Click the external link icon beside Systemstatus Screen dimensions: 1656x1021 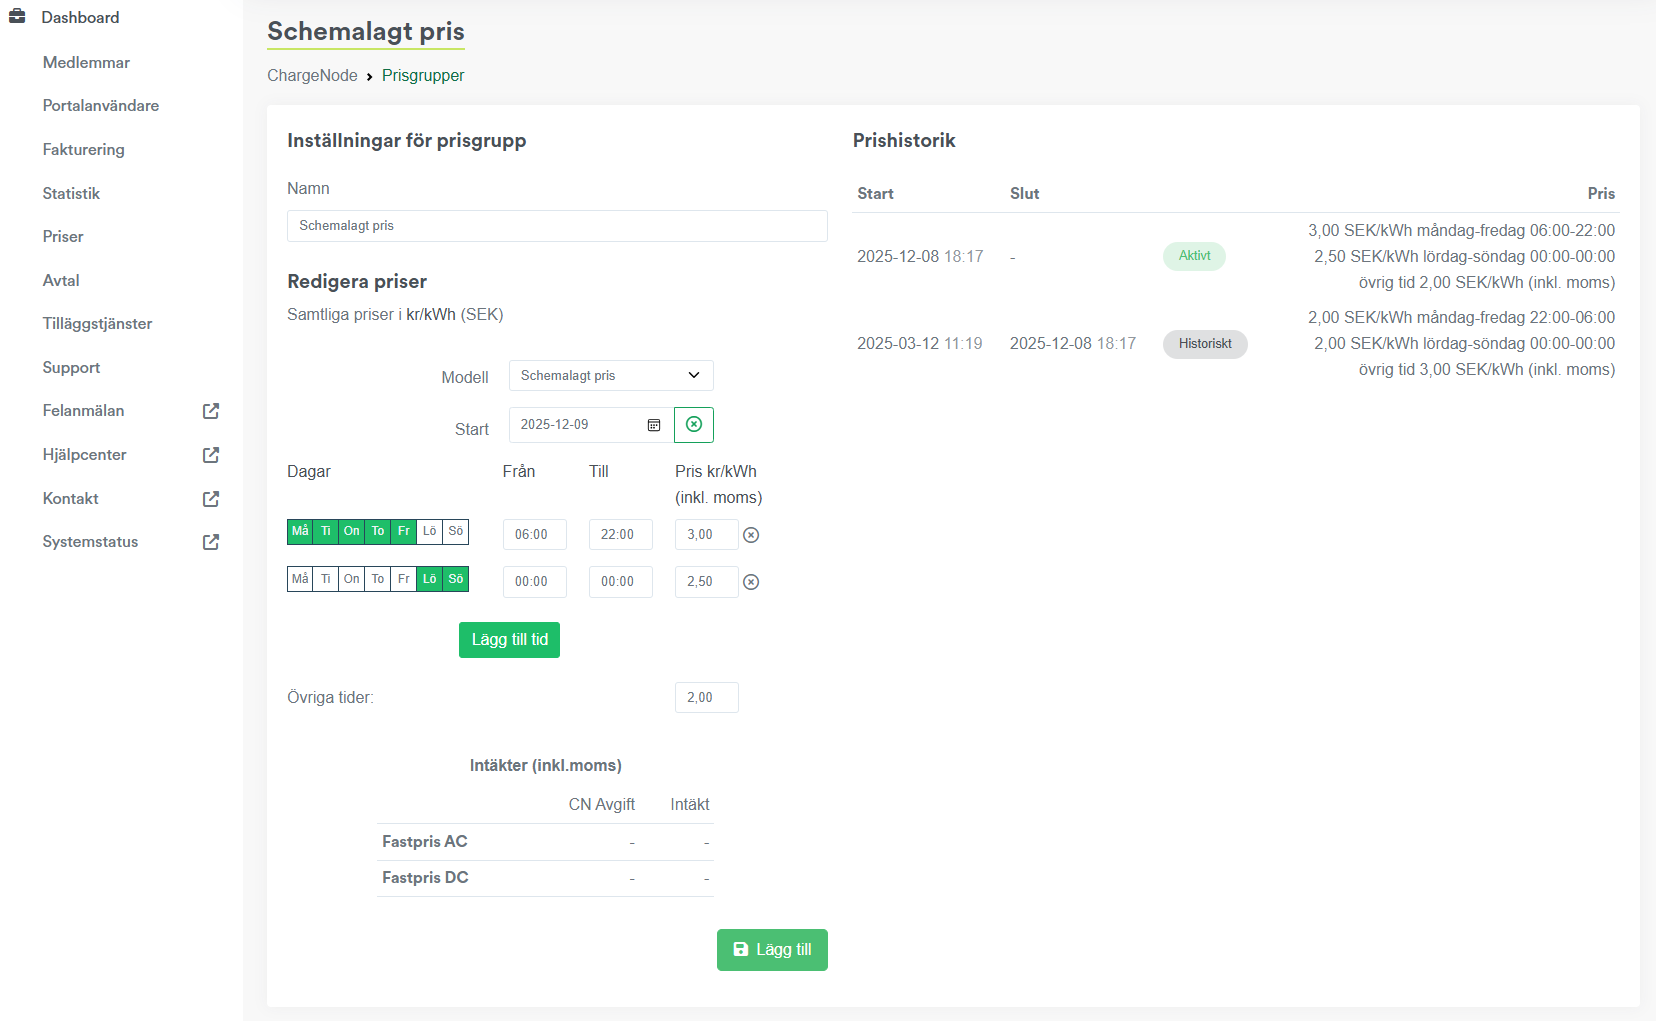(211, 542)
